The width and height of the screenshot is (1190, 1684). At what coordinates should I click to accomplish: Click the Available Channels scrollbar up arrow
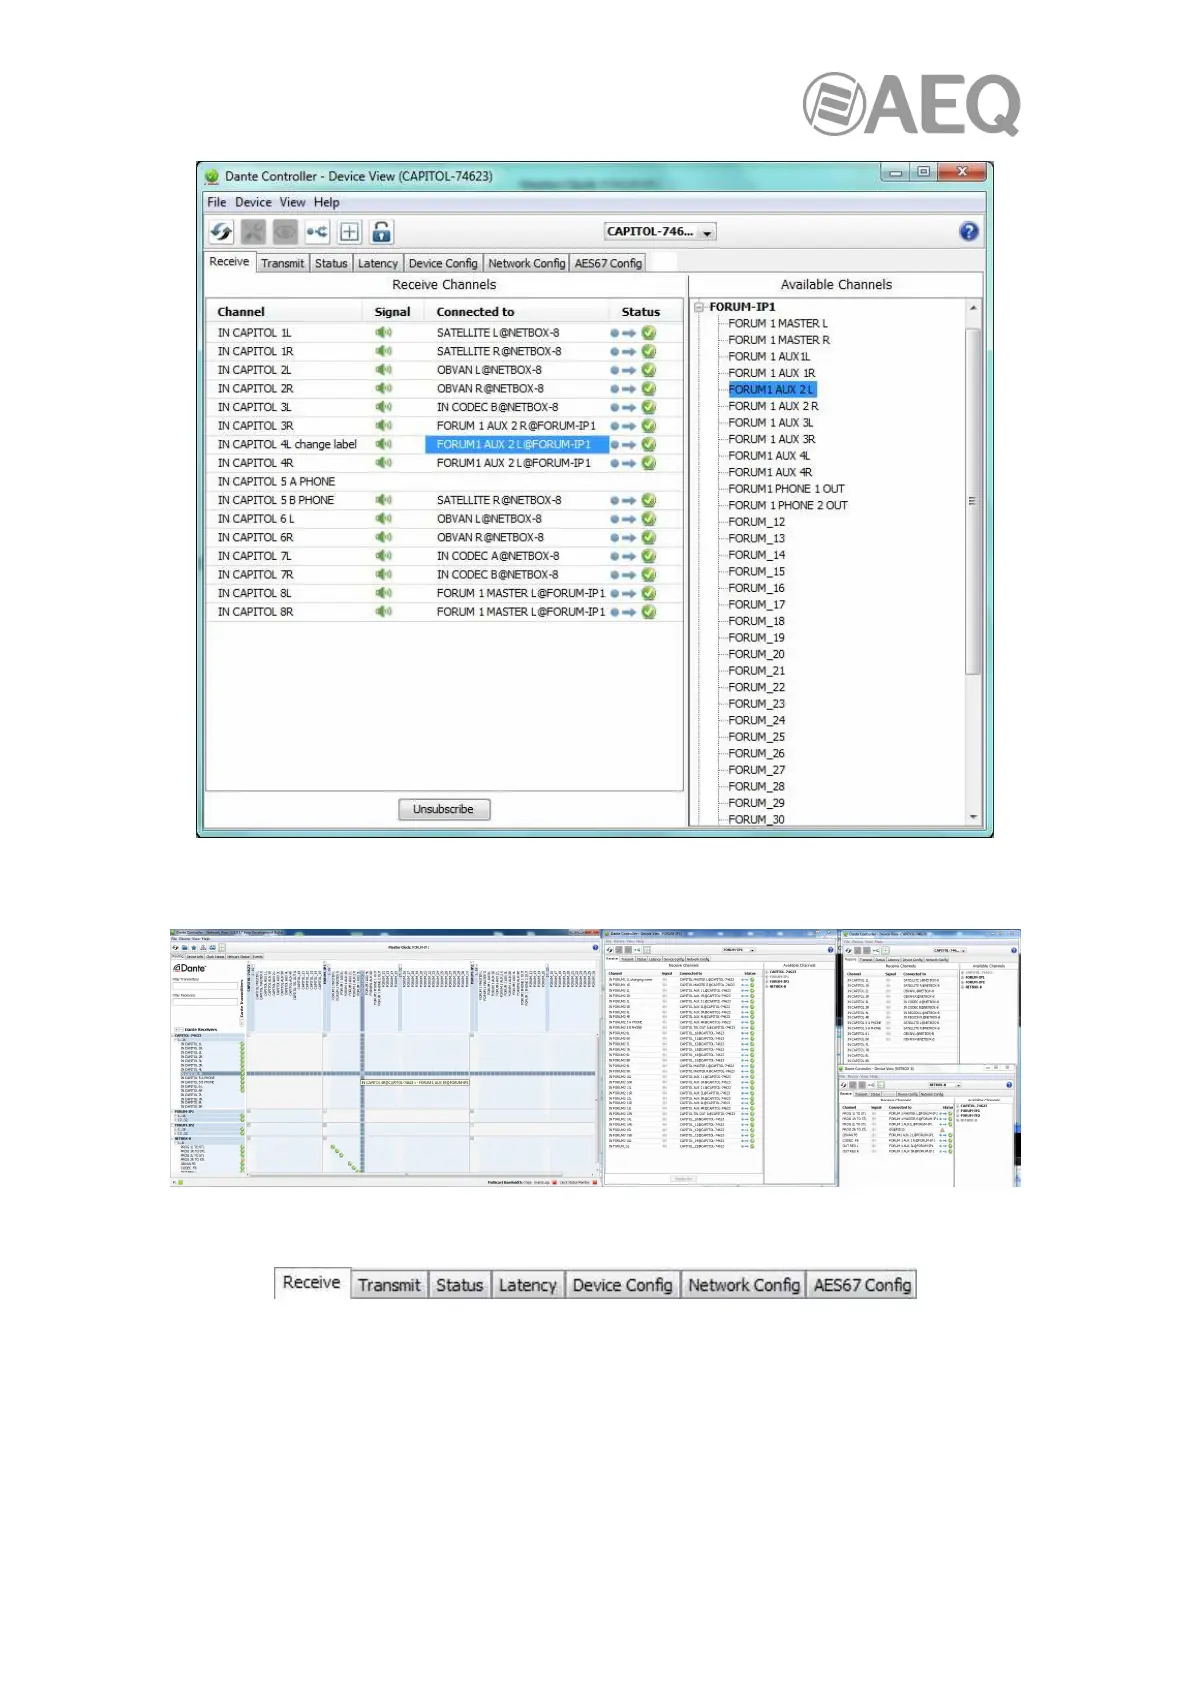[x=973, y=308]
